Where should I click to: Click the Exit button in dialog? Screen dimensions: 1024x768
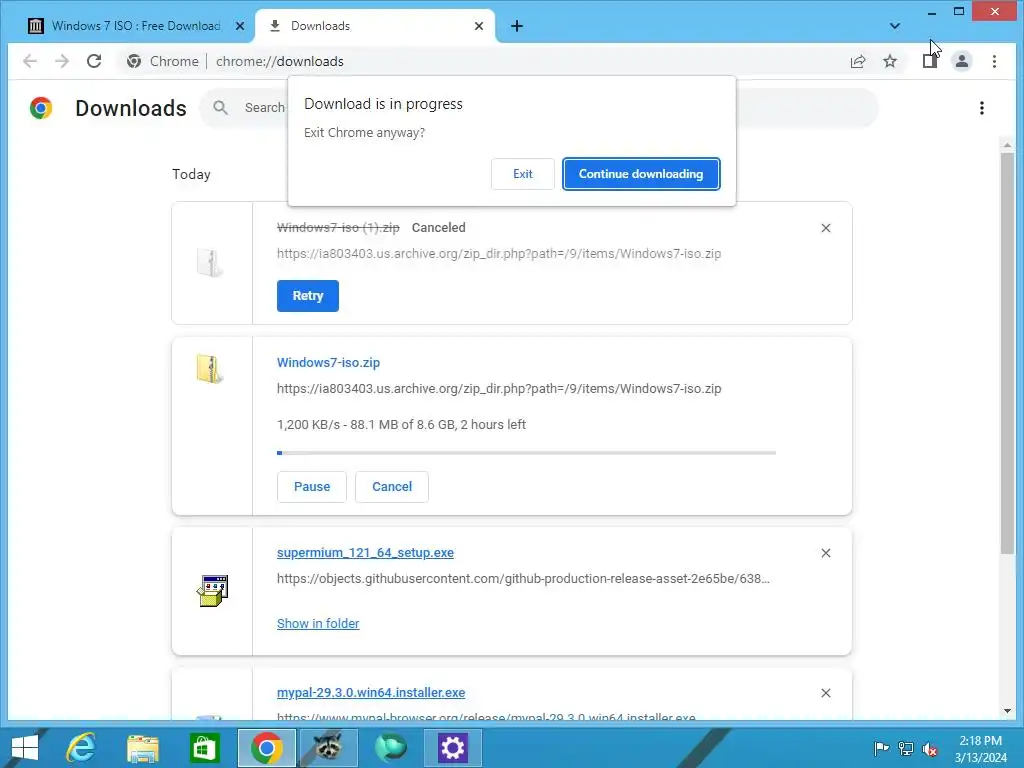[x=522, y=174]
